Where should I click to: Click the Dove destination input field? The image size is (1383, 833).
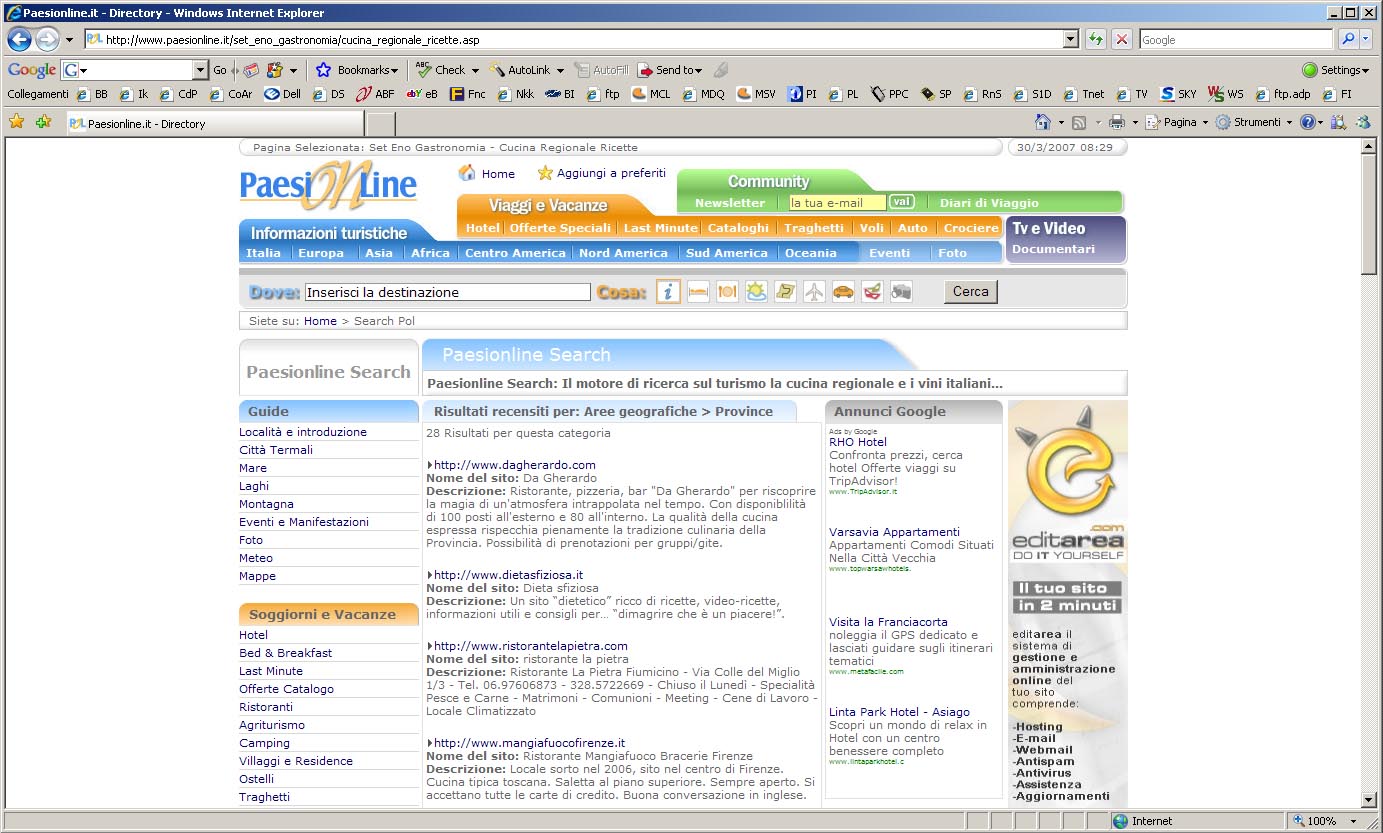point(447,292)
